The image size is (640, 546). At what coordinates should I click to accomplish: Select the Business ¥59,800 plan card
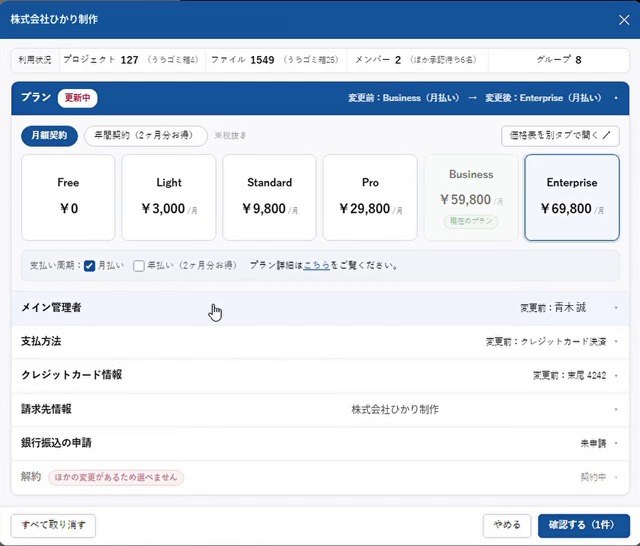[471, 198]
